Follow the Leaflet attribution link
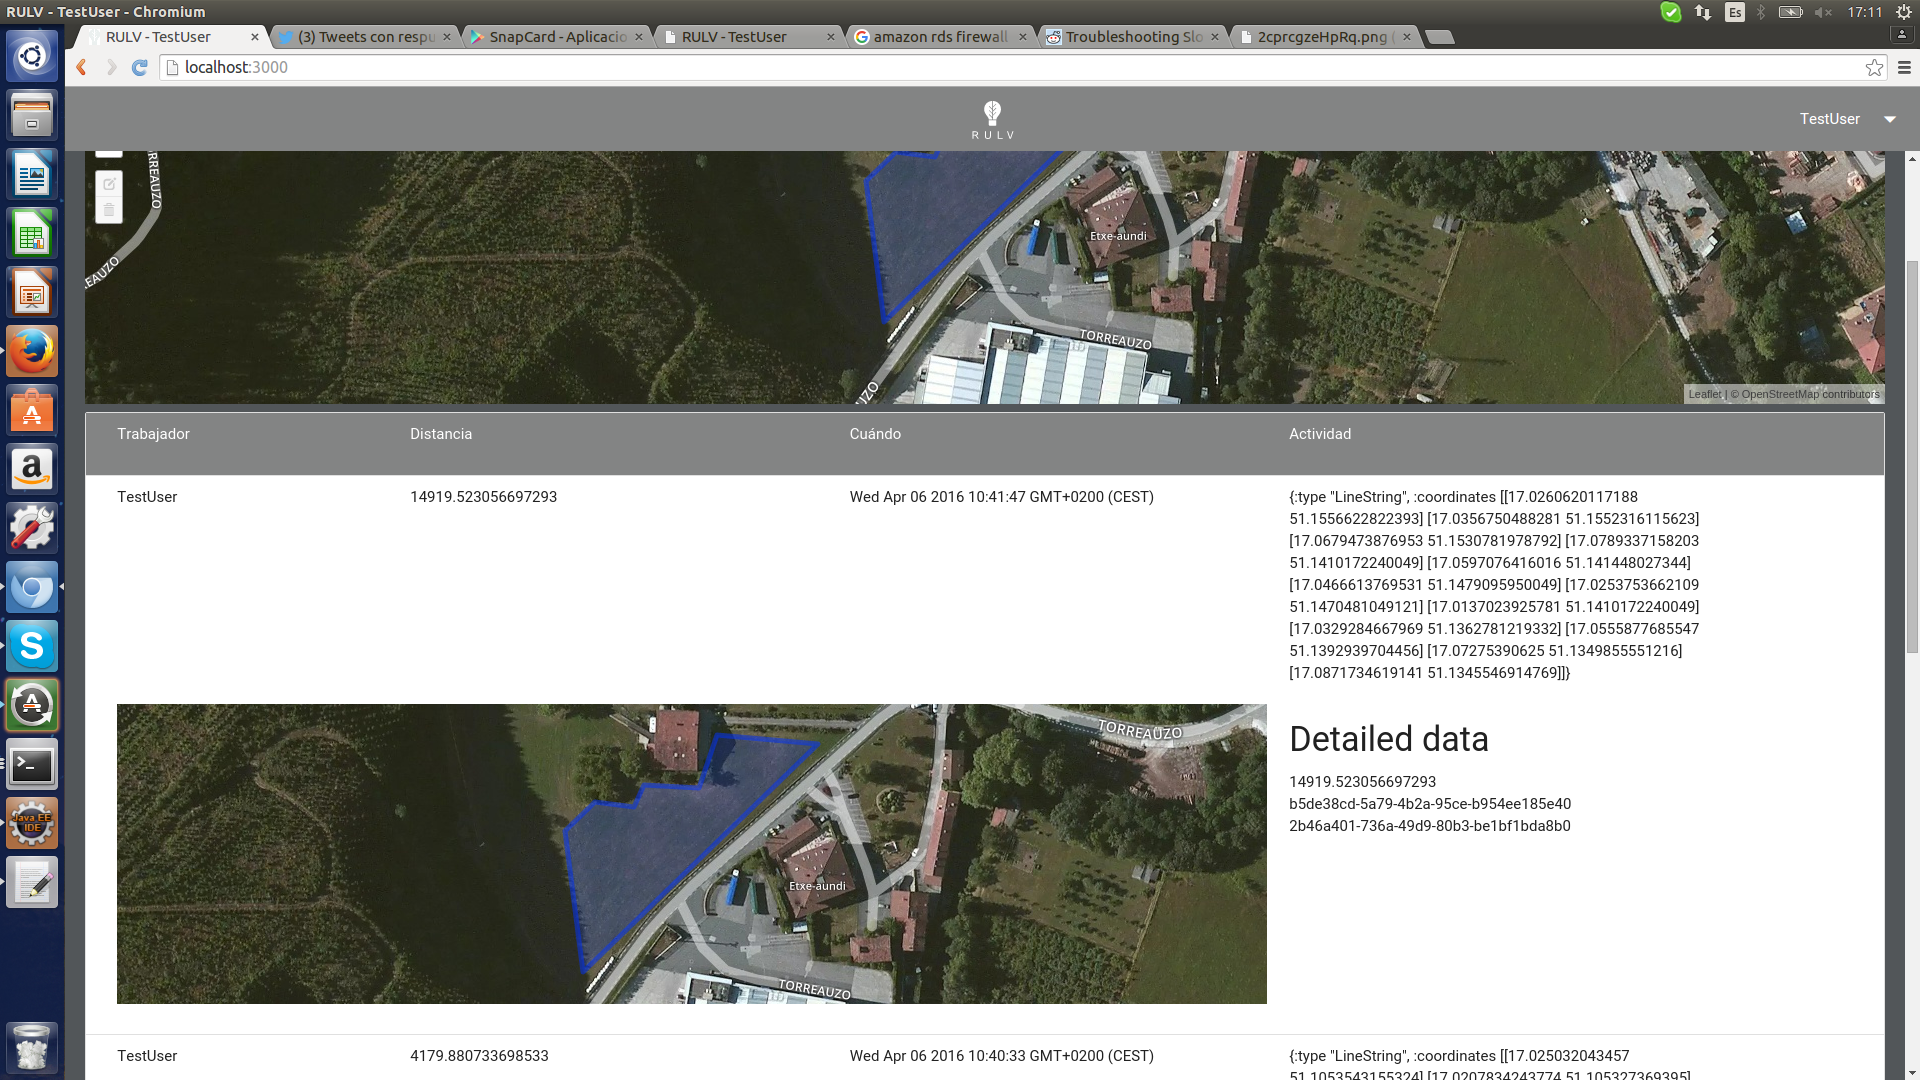The width and height of the screenshot is (1920, 1080). click(x=1704, y=394)
